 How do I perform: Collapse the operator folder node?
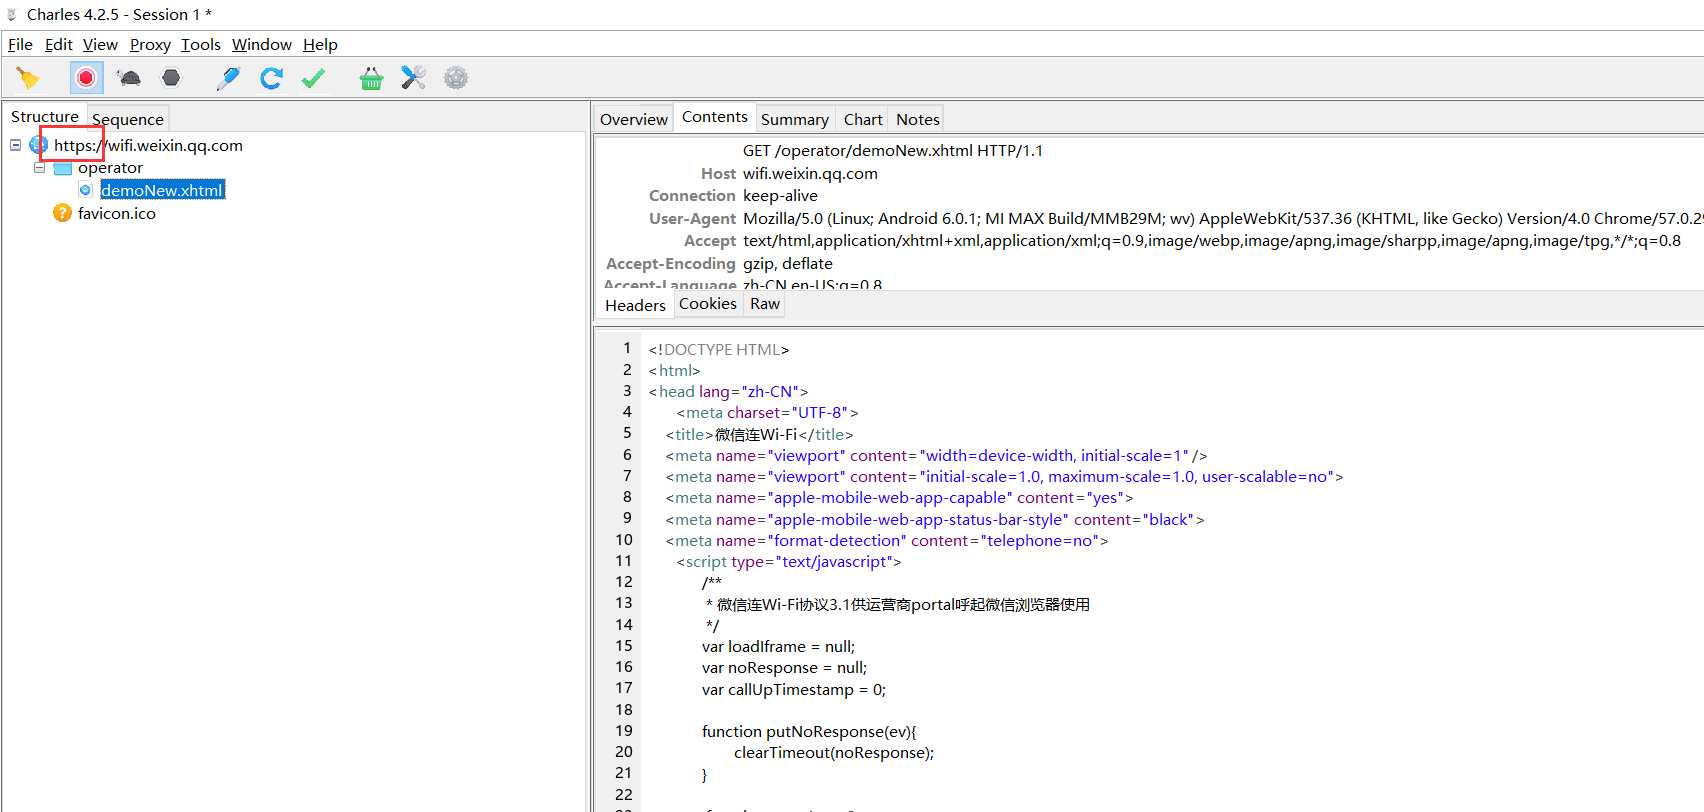[x=40, y=168]
